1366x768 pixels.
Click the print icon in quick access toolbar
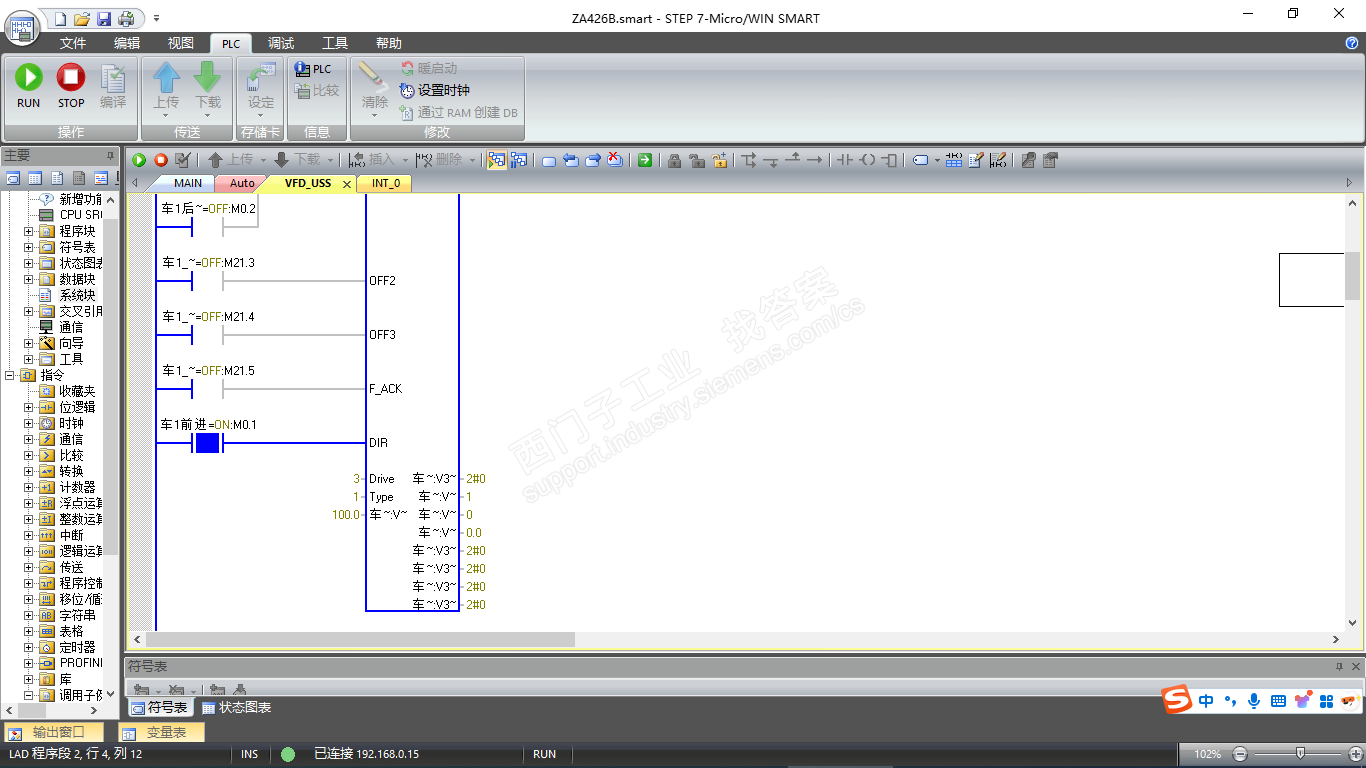(x=126, y=18)
